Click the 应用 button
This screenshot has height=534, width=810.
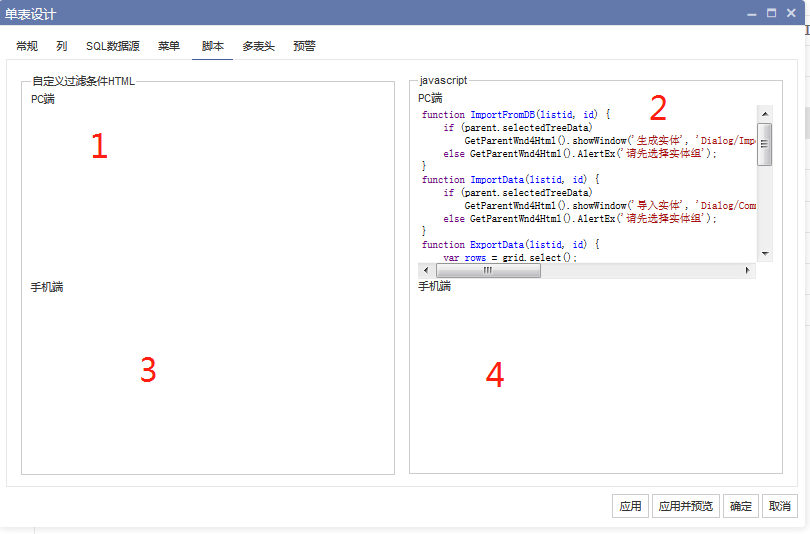coord(630,506)
